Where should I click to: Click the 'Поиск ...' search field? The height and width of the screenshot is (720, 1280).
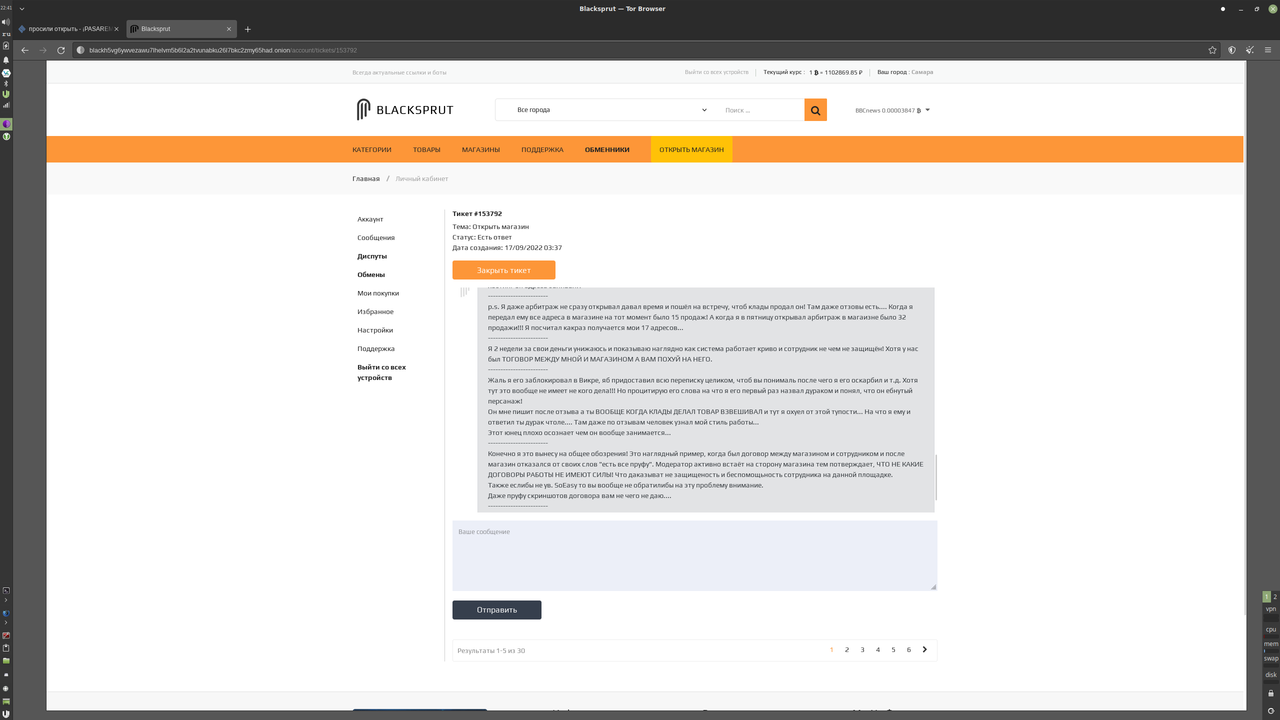pos(760,110)
